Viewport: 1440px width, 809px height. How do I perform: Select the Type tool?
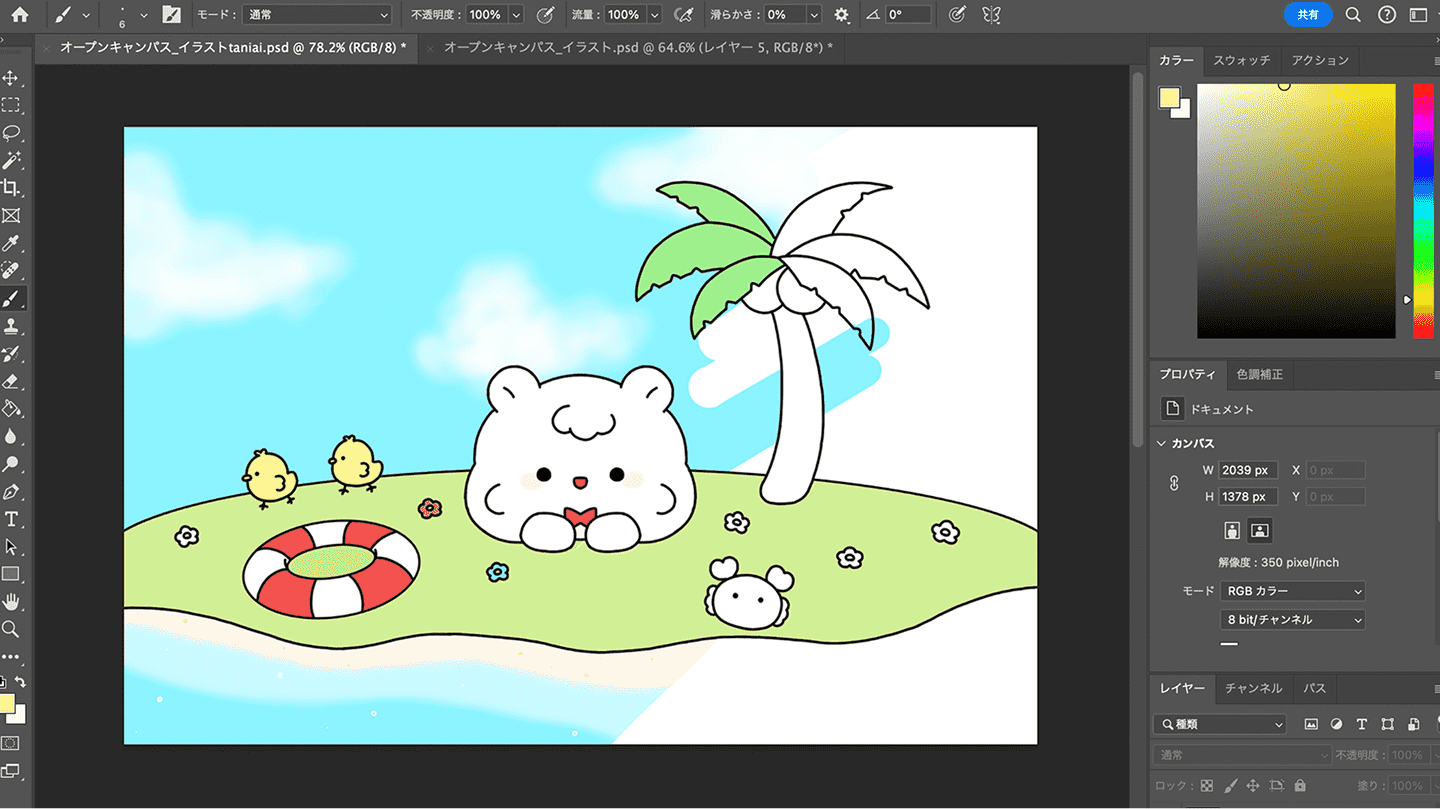[x=11, y=519]
